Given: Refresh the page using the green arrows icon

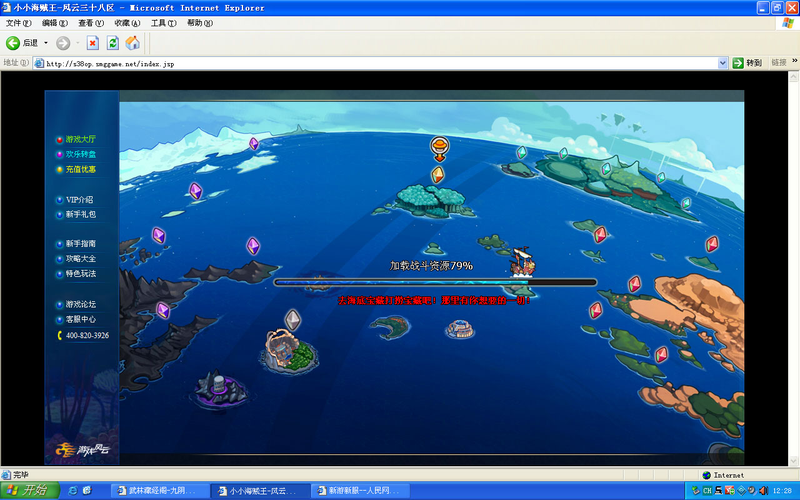Looking at the screenshot, I should click(113, 43).
